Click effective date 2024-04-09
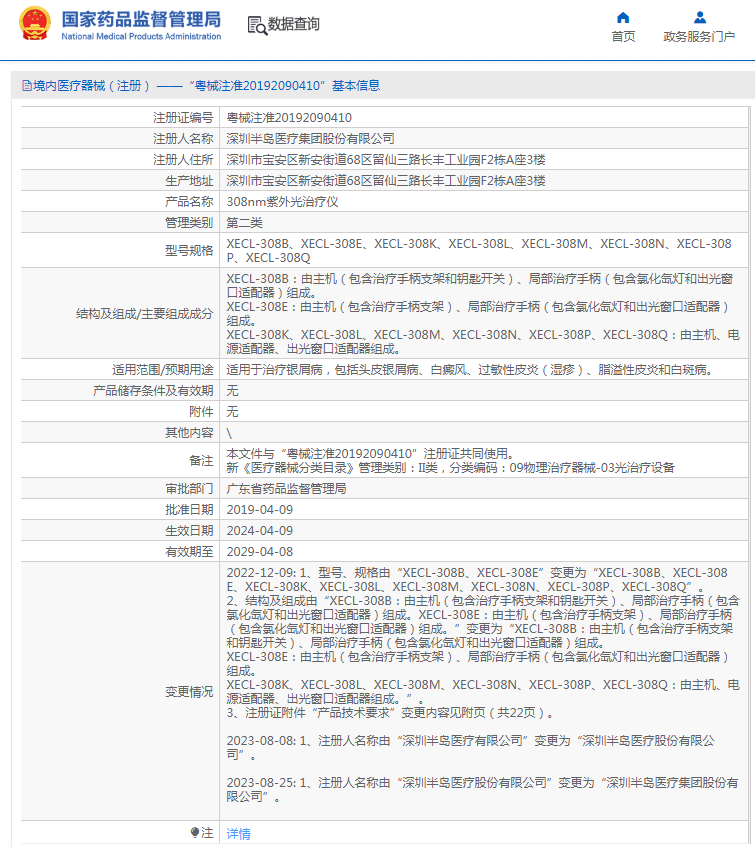Screen dimensions: 755x847 click(260, 531)
